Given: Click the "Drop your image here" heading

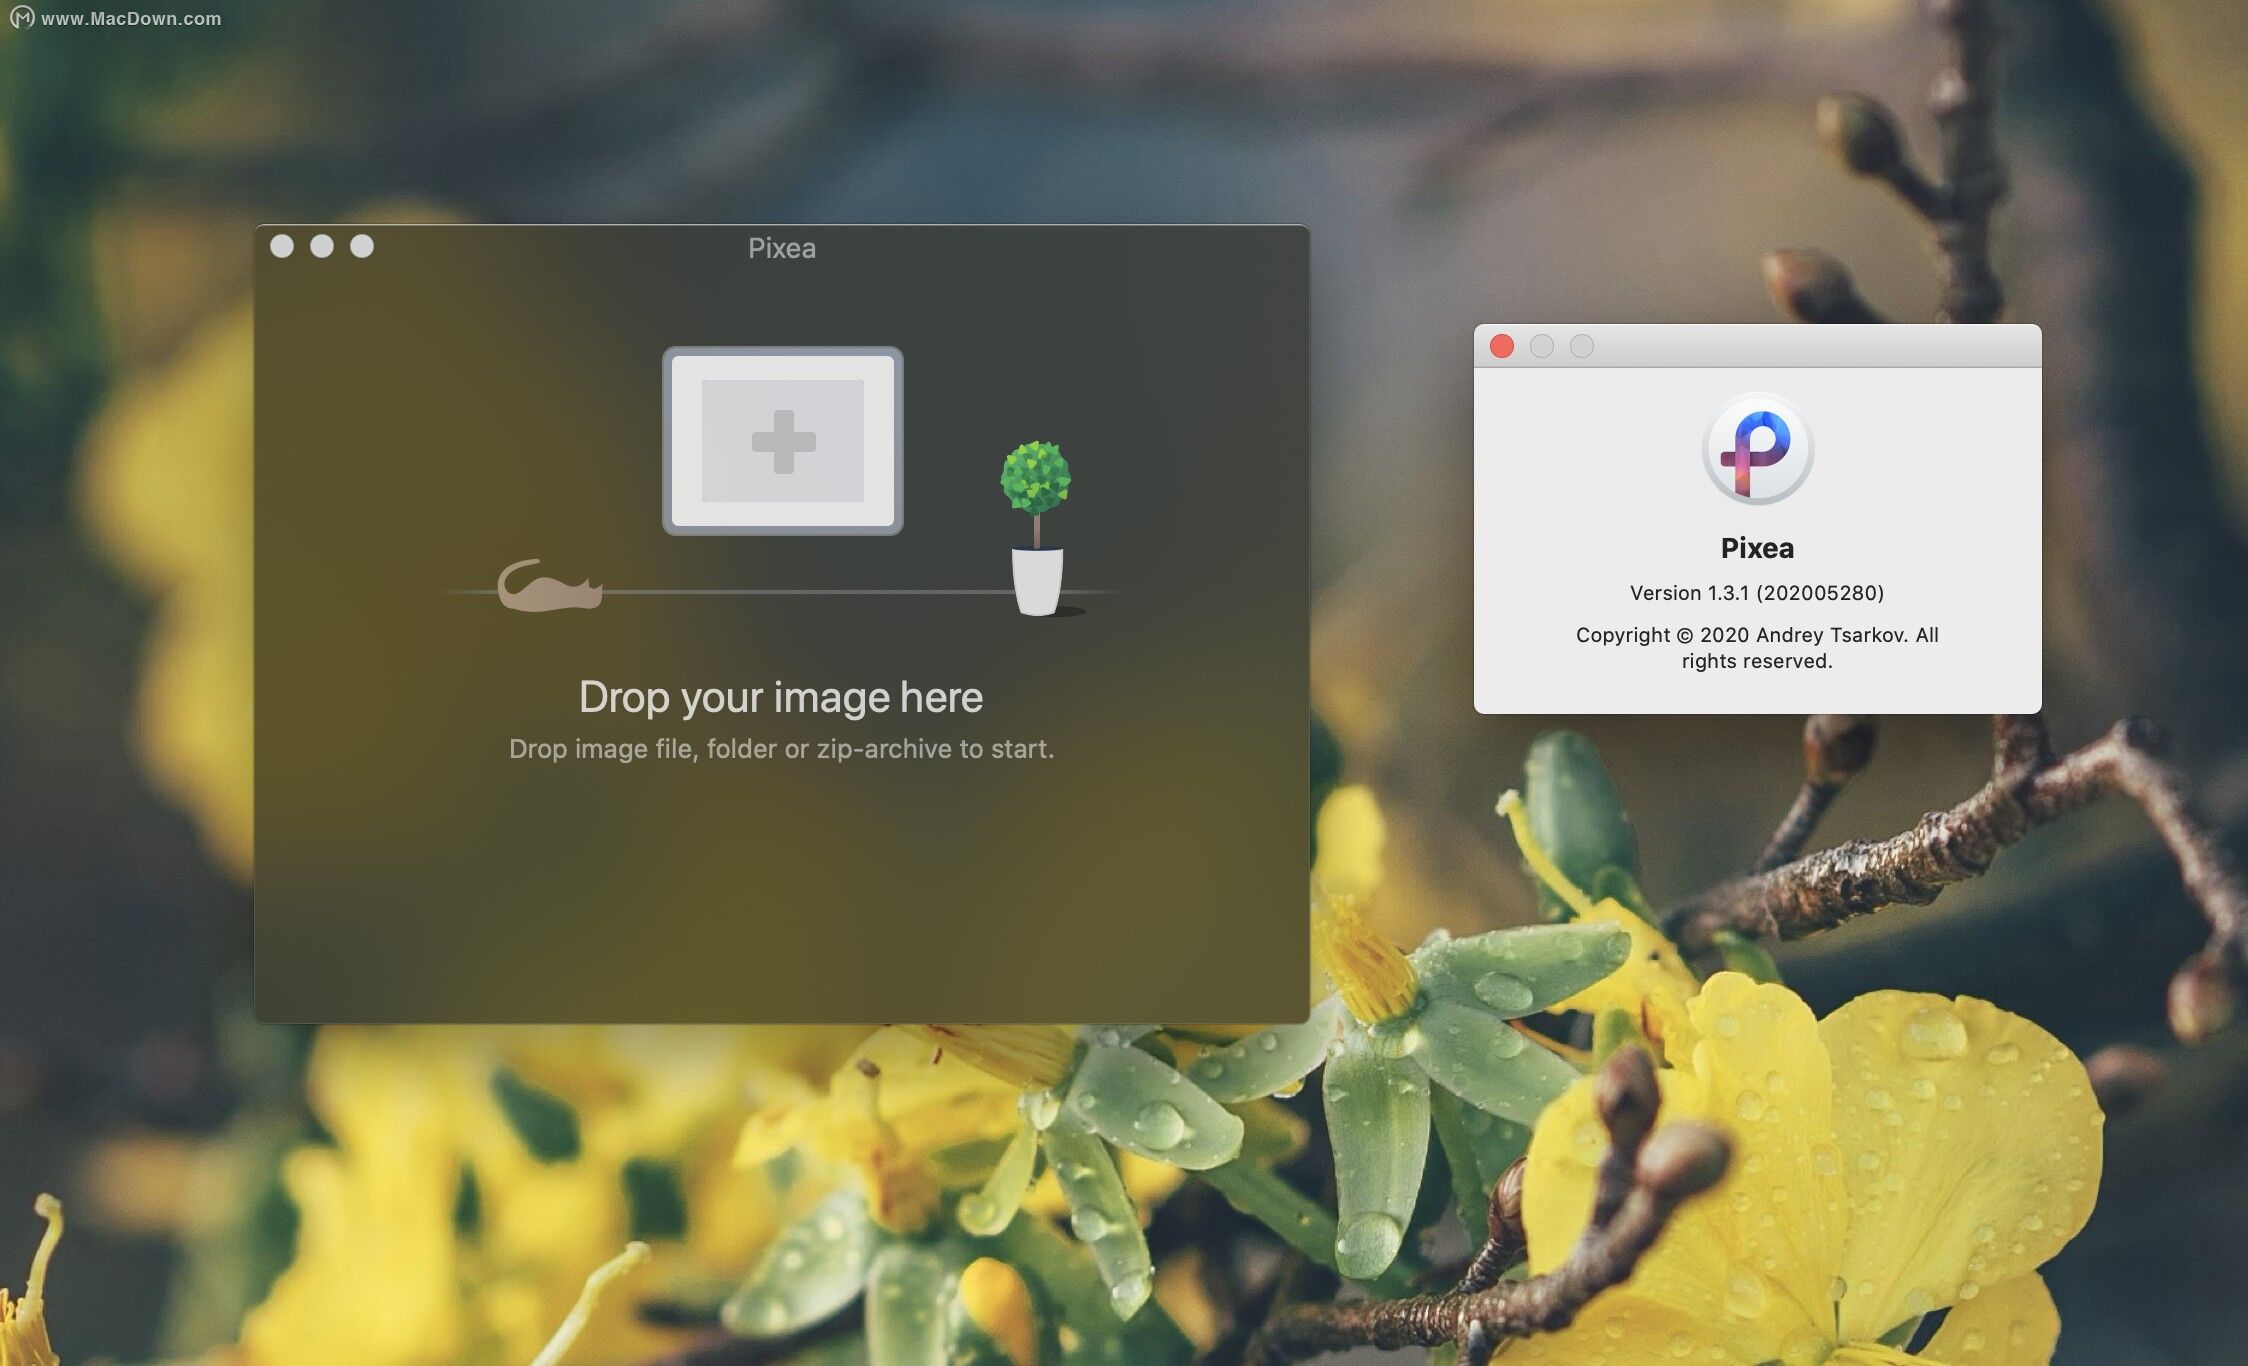Looking at the screenshot, I should pos(780,697).
